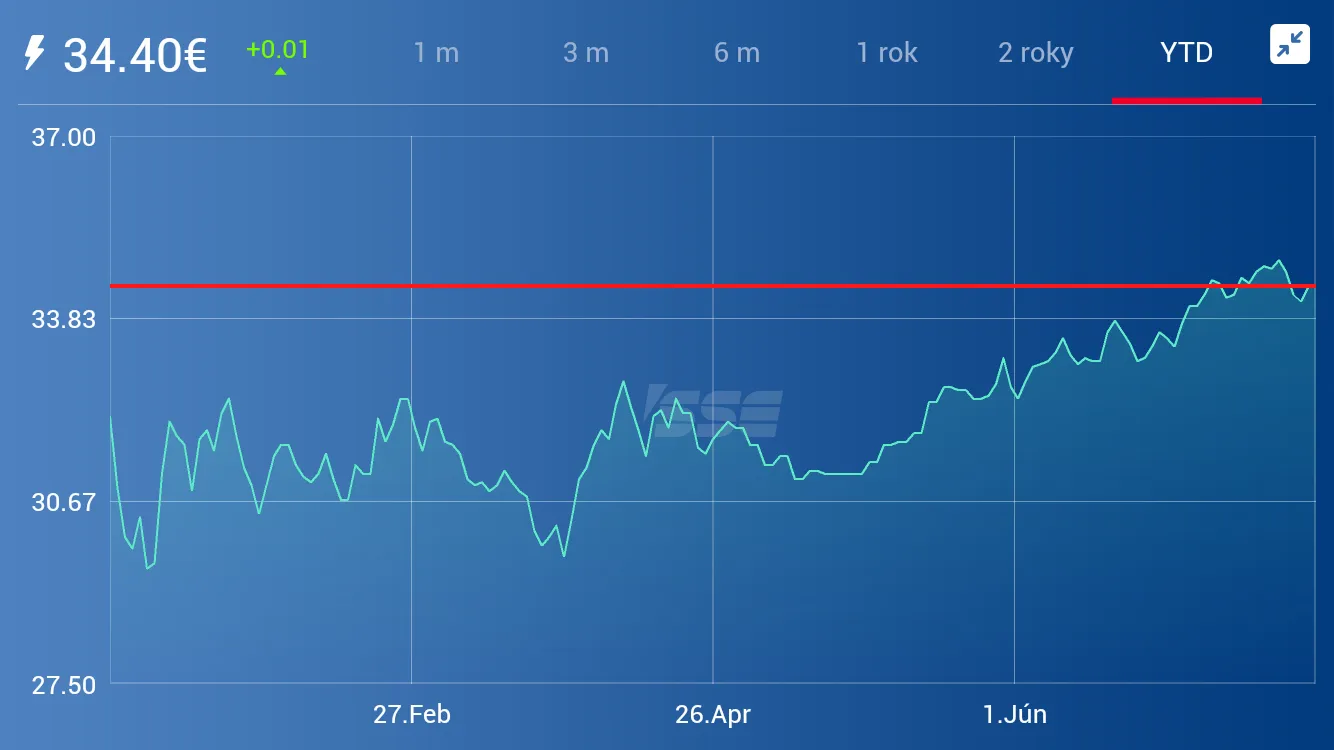Viewport: 1334px width, 750px height.
Task: Select the 1 m time range tab
Action: [436, 53]
